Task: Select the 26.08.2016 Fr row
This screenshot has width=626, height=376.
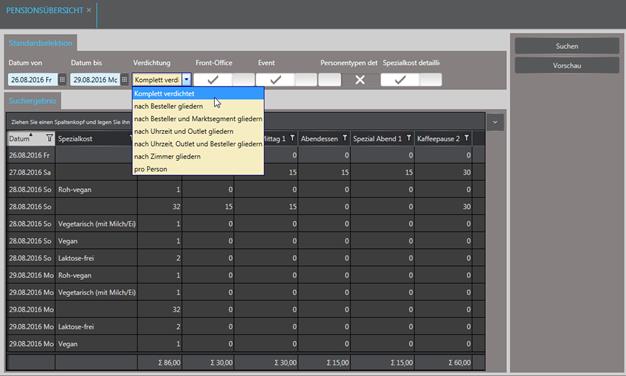Action: 246,155
